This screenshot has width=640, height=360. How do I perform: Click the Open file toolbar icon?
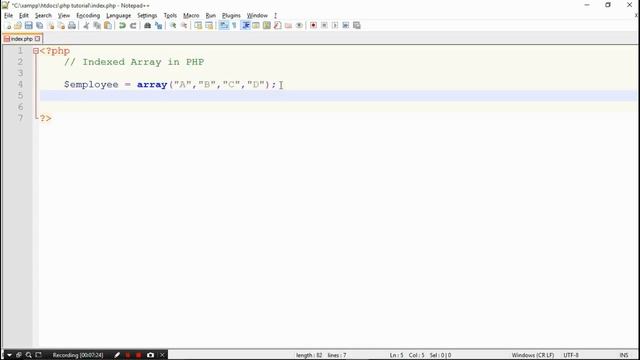(x=18, y=25)
